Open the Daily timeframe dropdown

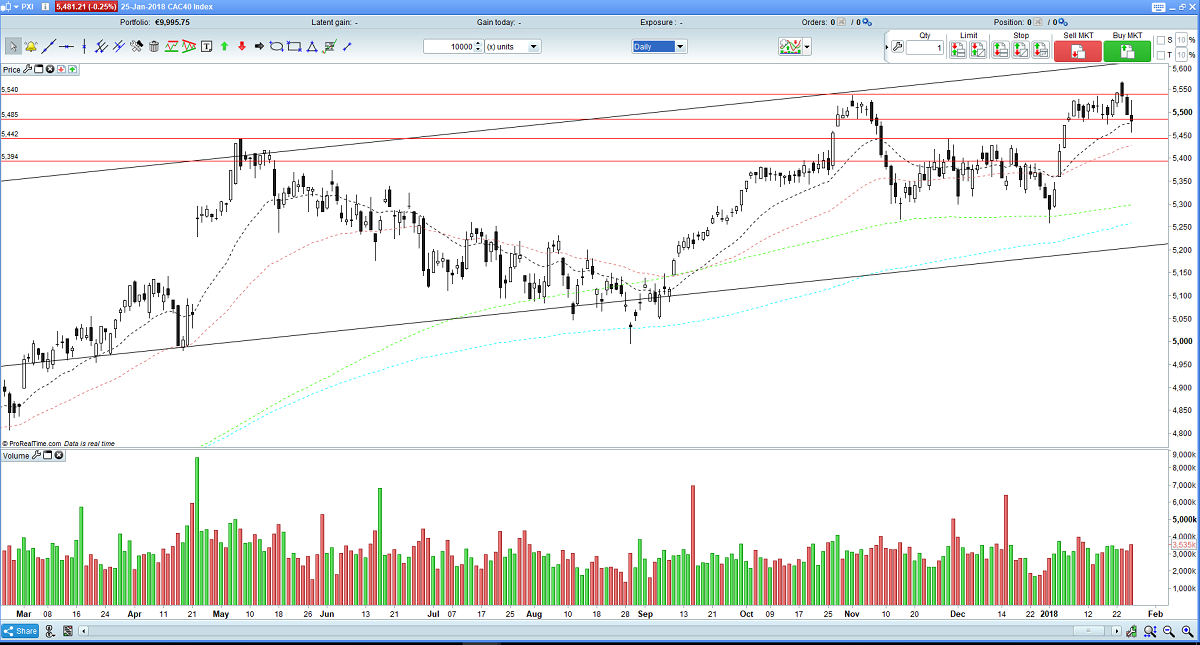pos(659,46)
